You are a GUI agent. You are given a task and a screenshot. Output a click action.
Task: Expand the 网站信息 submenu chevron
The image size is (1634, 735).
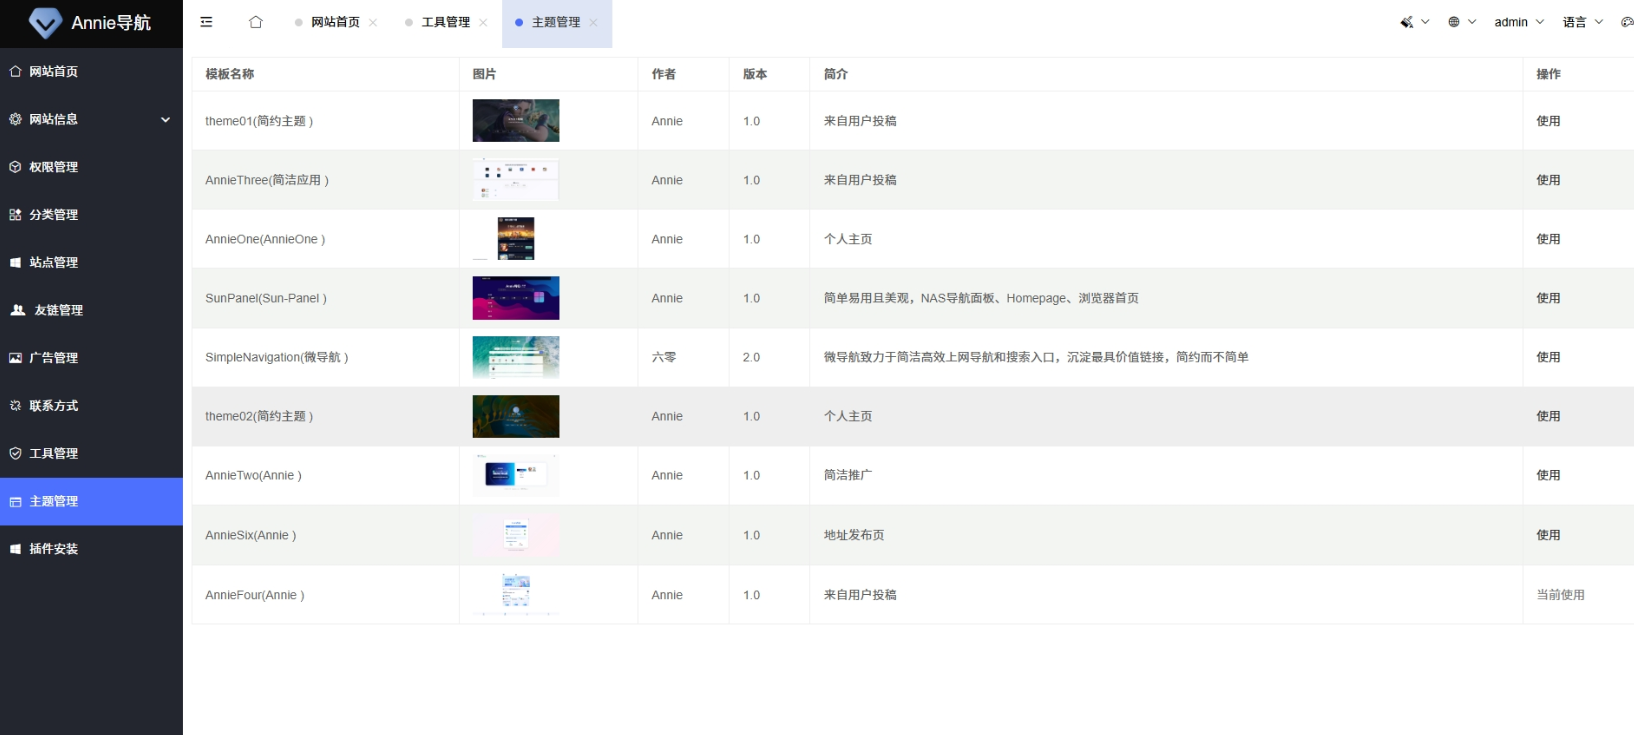[165, 119]
